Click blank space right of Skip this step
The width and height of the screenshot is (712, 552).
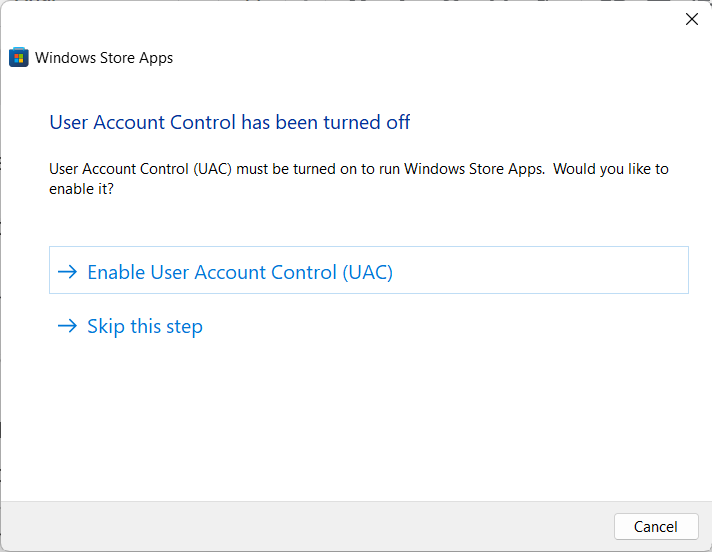(450, 326)
